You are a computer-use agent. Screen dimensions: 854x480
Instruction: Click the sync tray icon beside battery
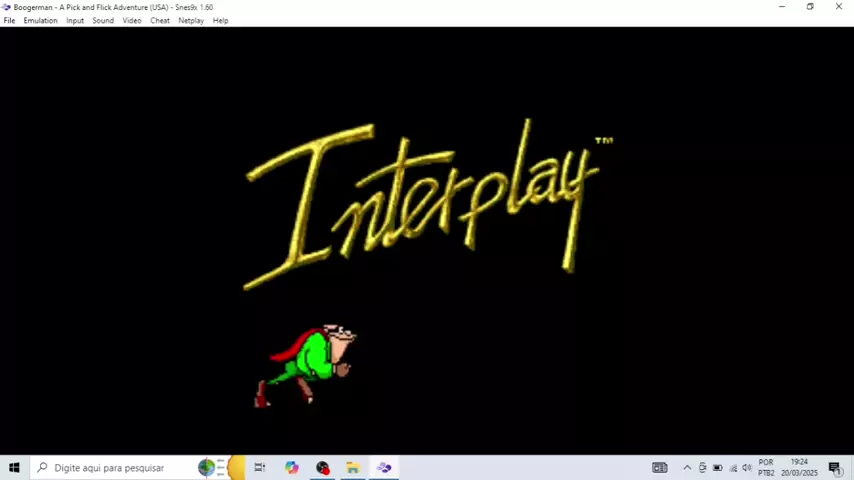703,467
